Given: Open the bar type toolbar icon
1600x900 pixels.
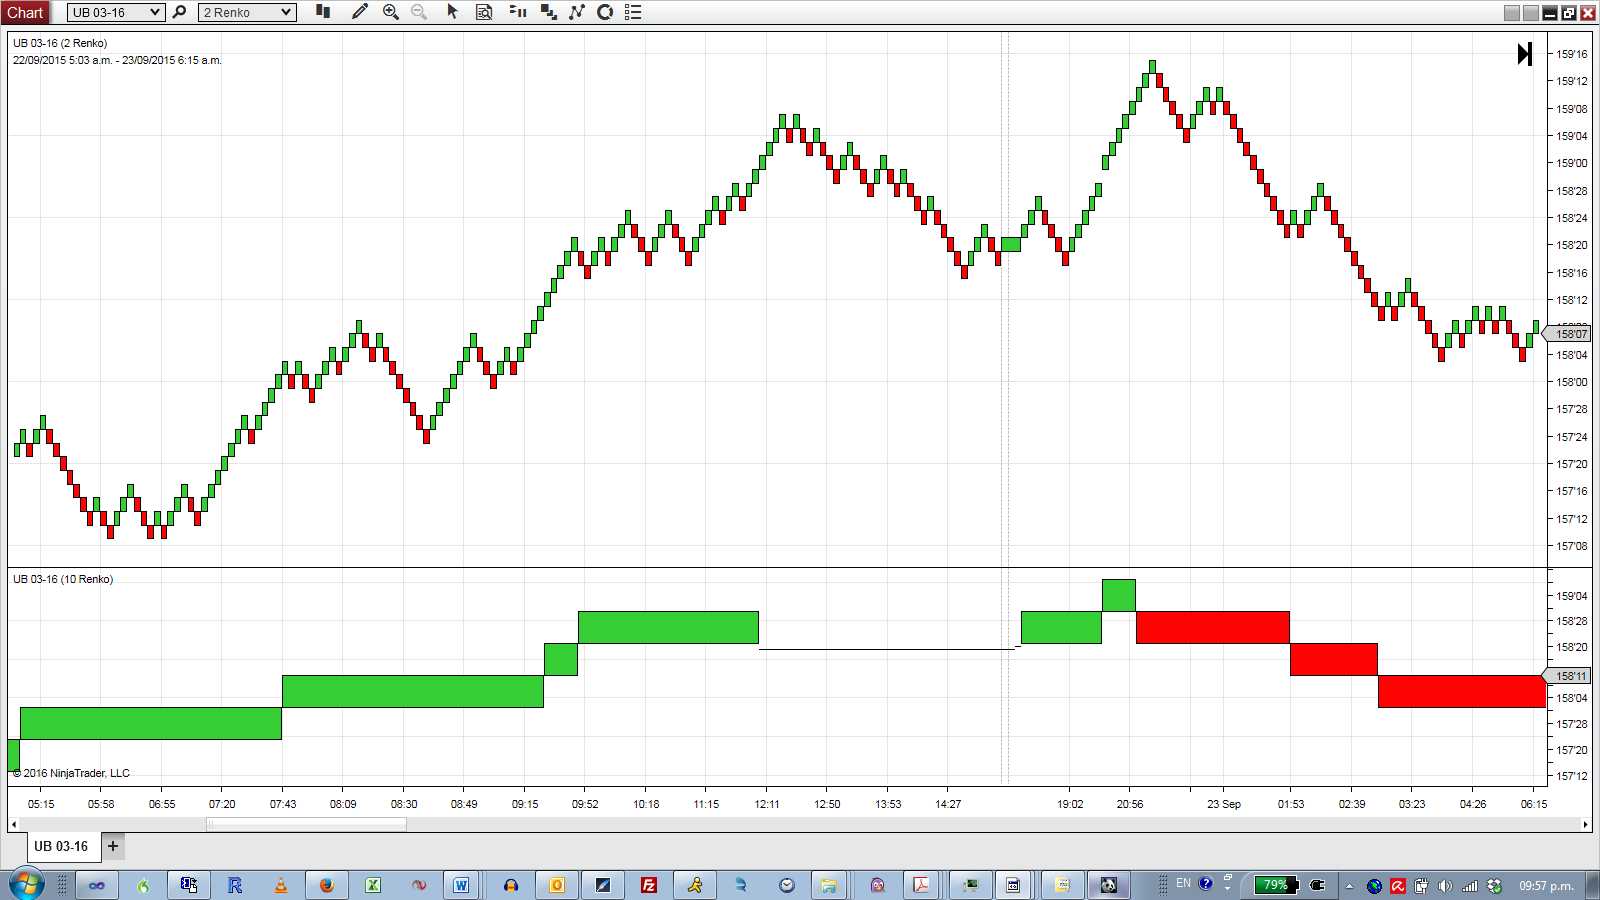Looking at the screenshot, I should 323,11.
